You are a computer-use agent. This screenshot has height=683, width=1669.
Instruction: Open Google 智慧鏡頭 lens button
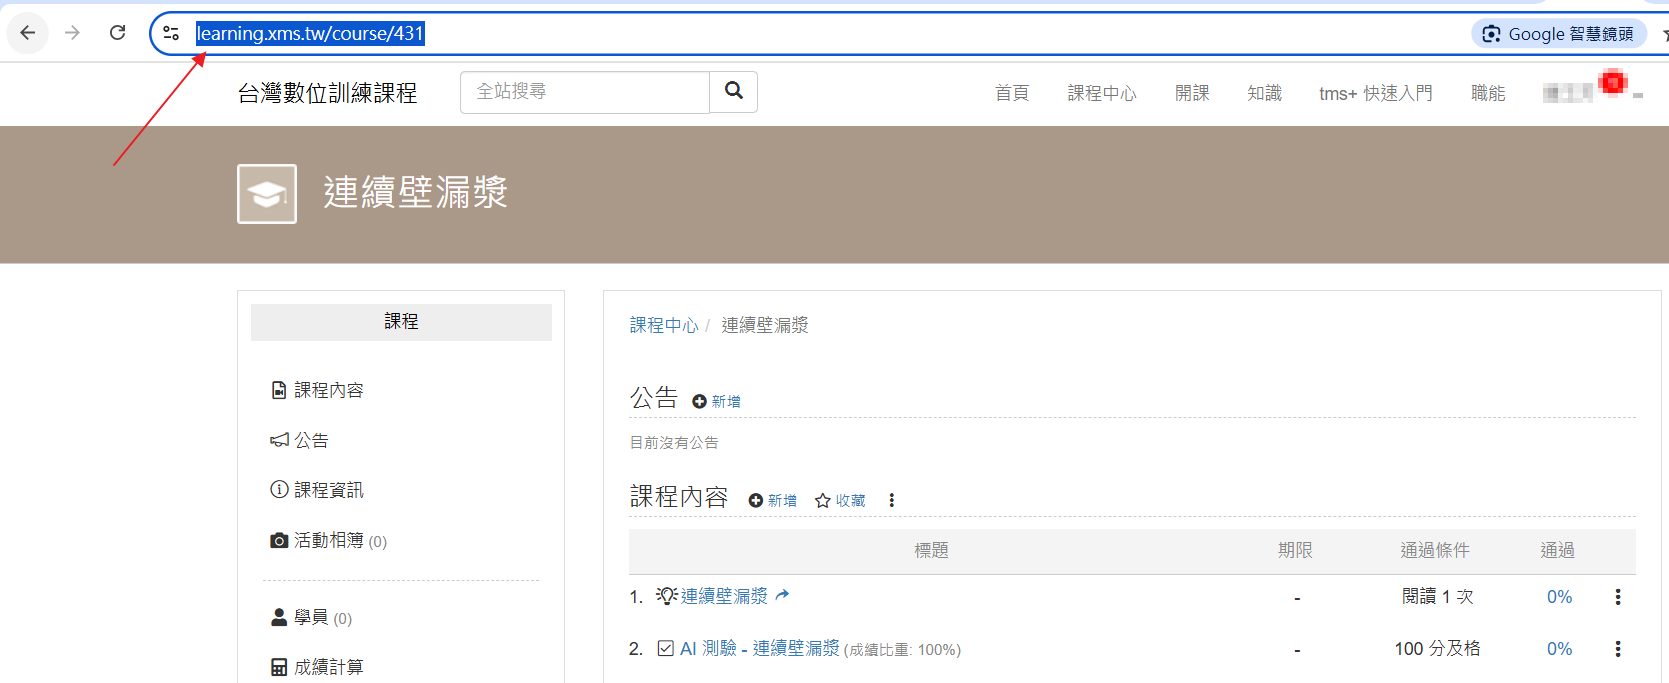pyautogui.click(x=1558, y=34)
